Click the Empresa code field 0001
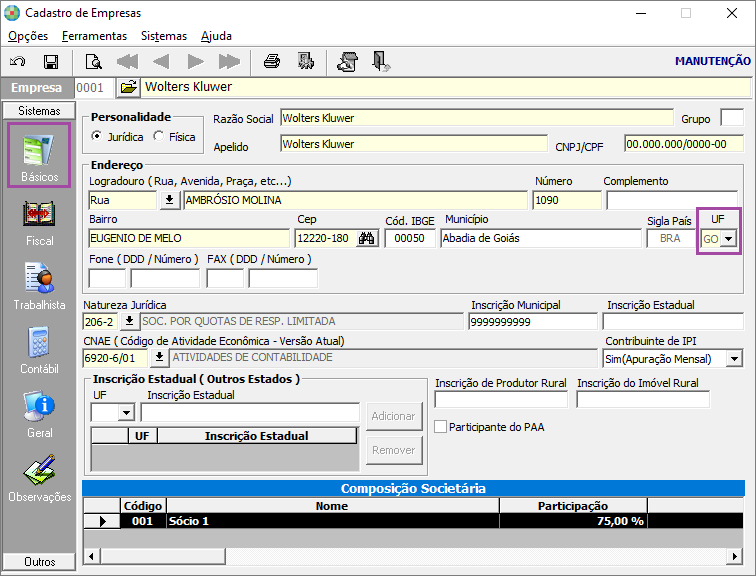Viewport: 756px width, 576px height. click(x=94, y=87)
